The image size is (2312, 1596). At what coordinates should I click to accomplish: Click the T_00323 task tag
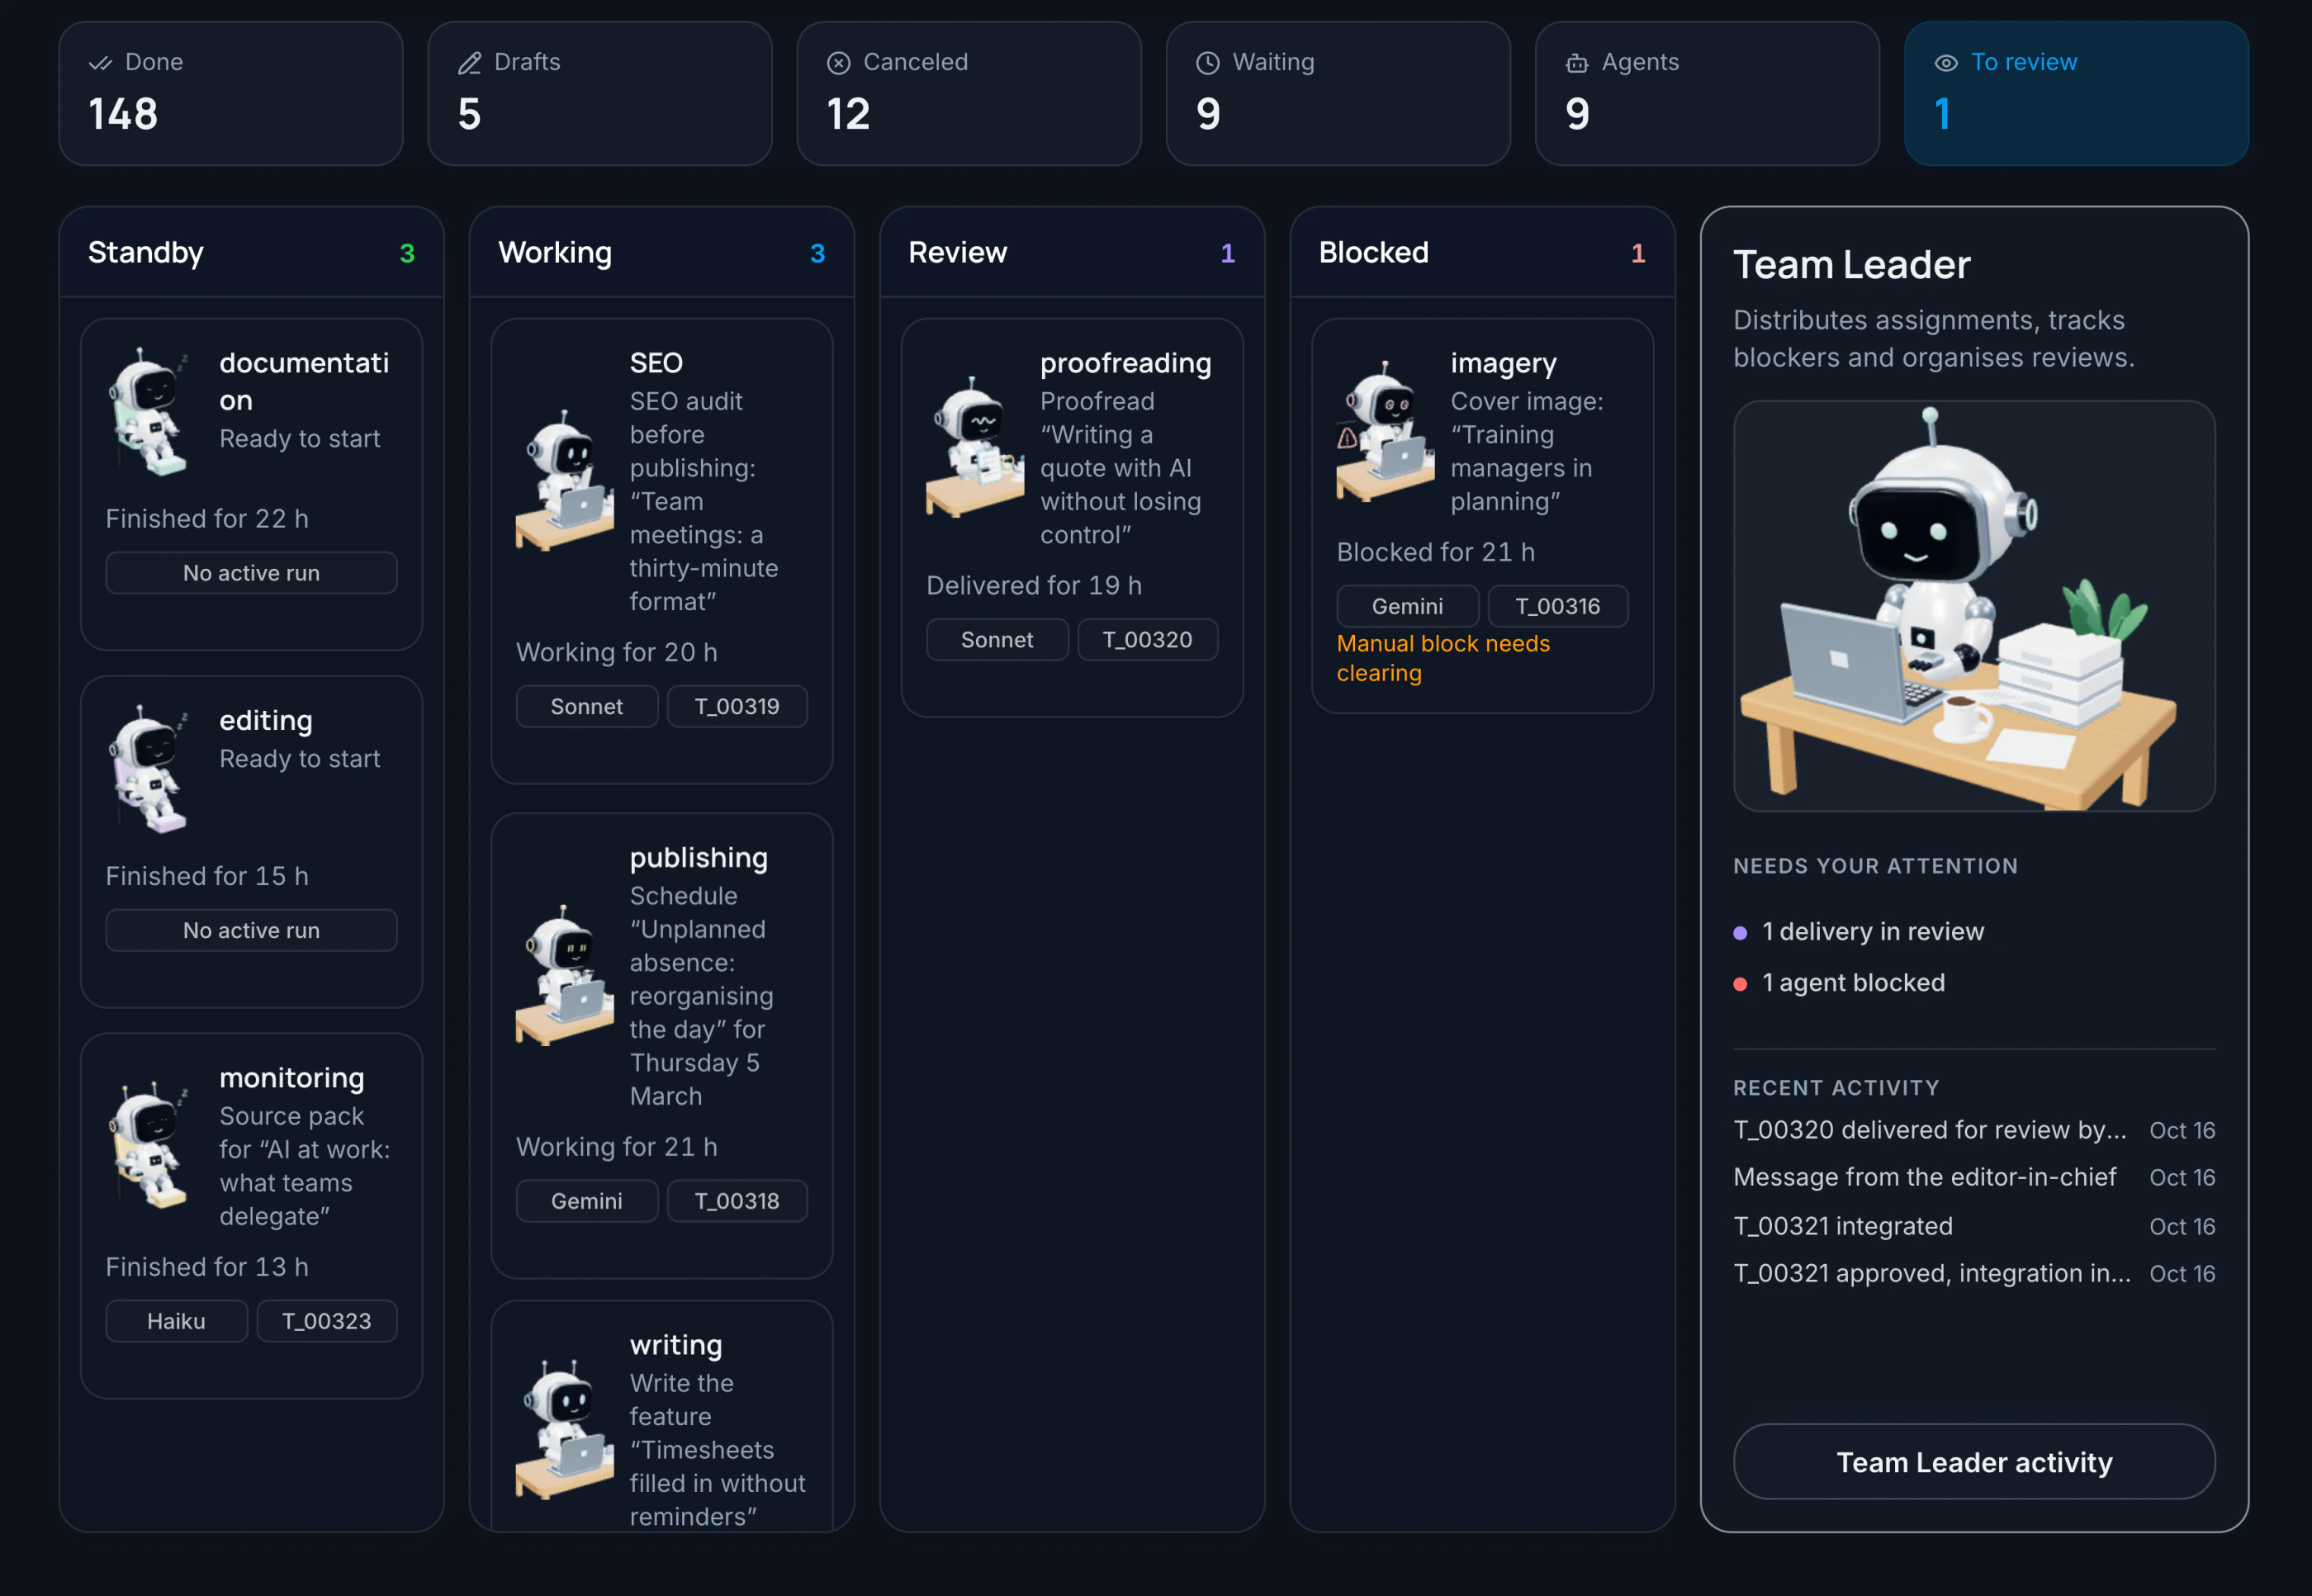327,1321
